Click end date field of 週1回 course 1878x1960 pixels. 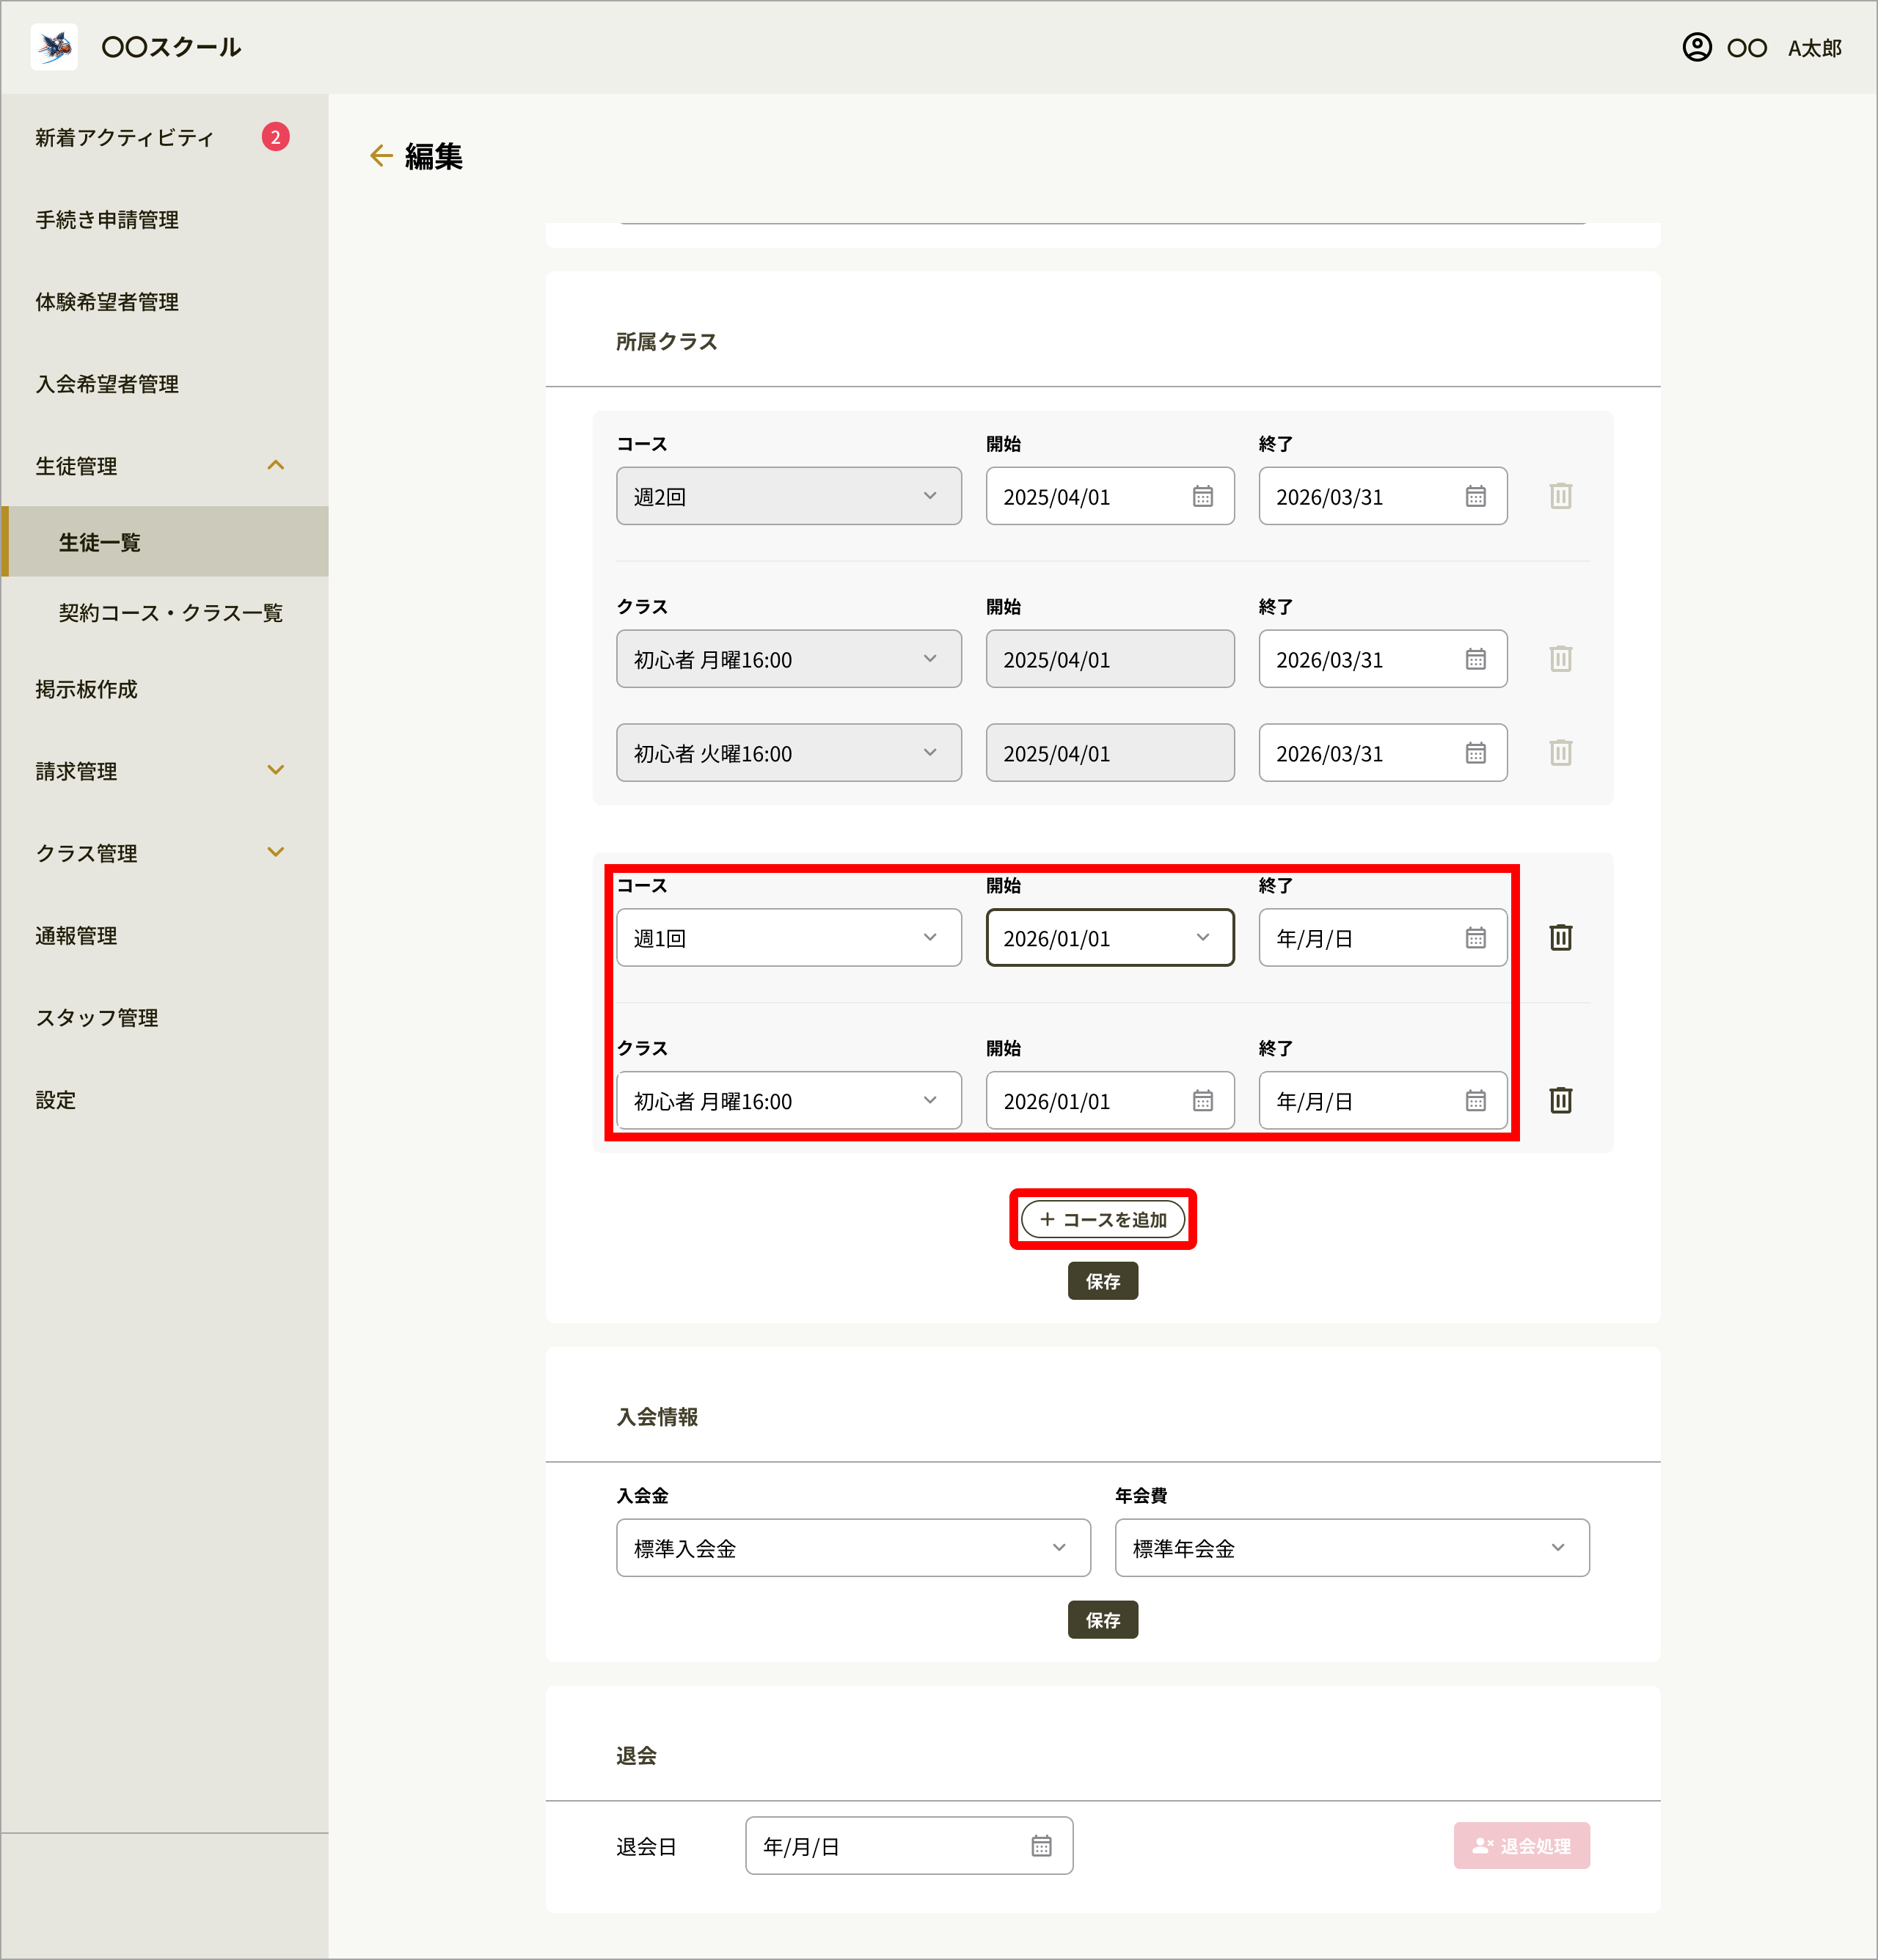1383,938
